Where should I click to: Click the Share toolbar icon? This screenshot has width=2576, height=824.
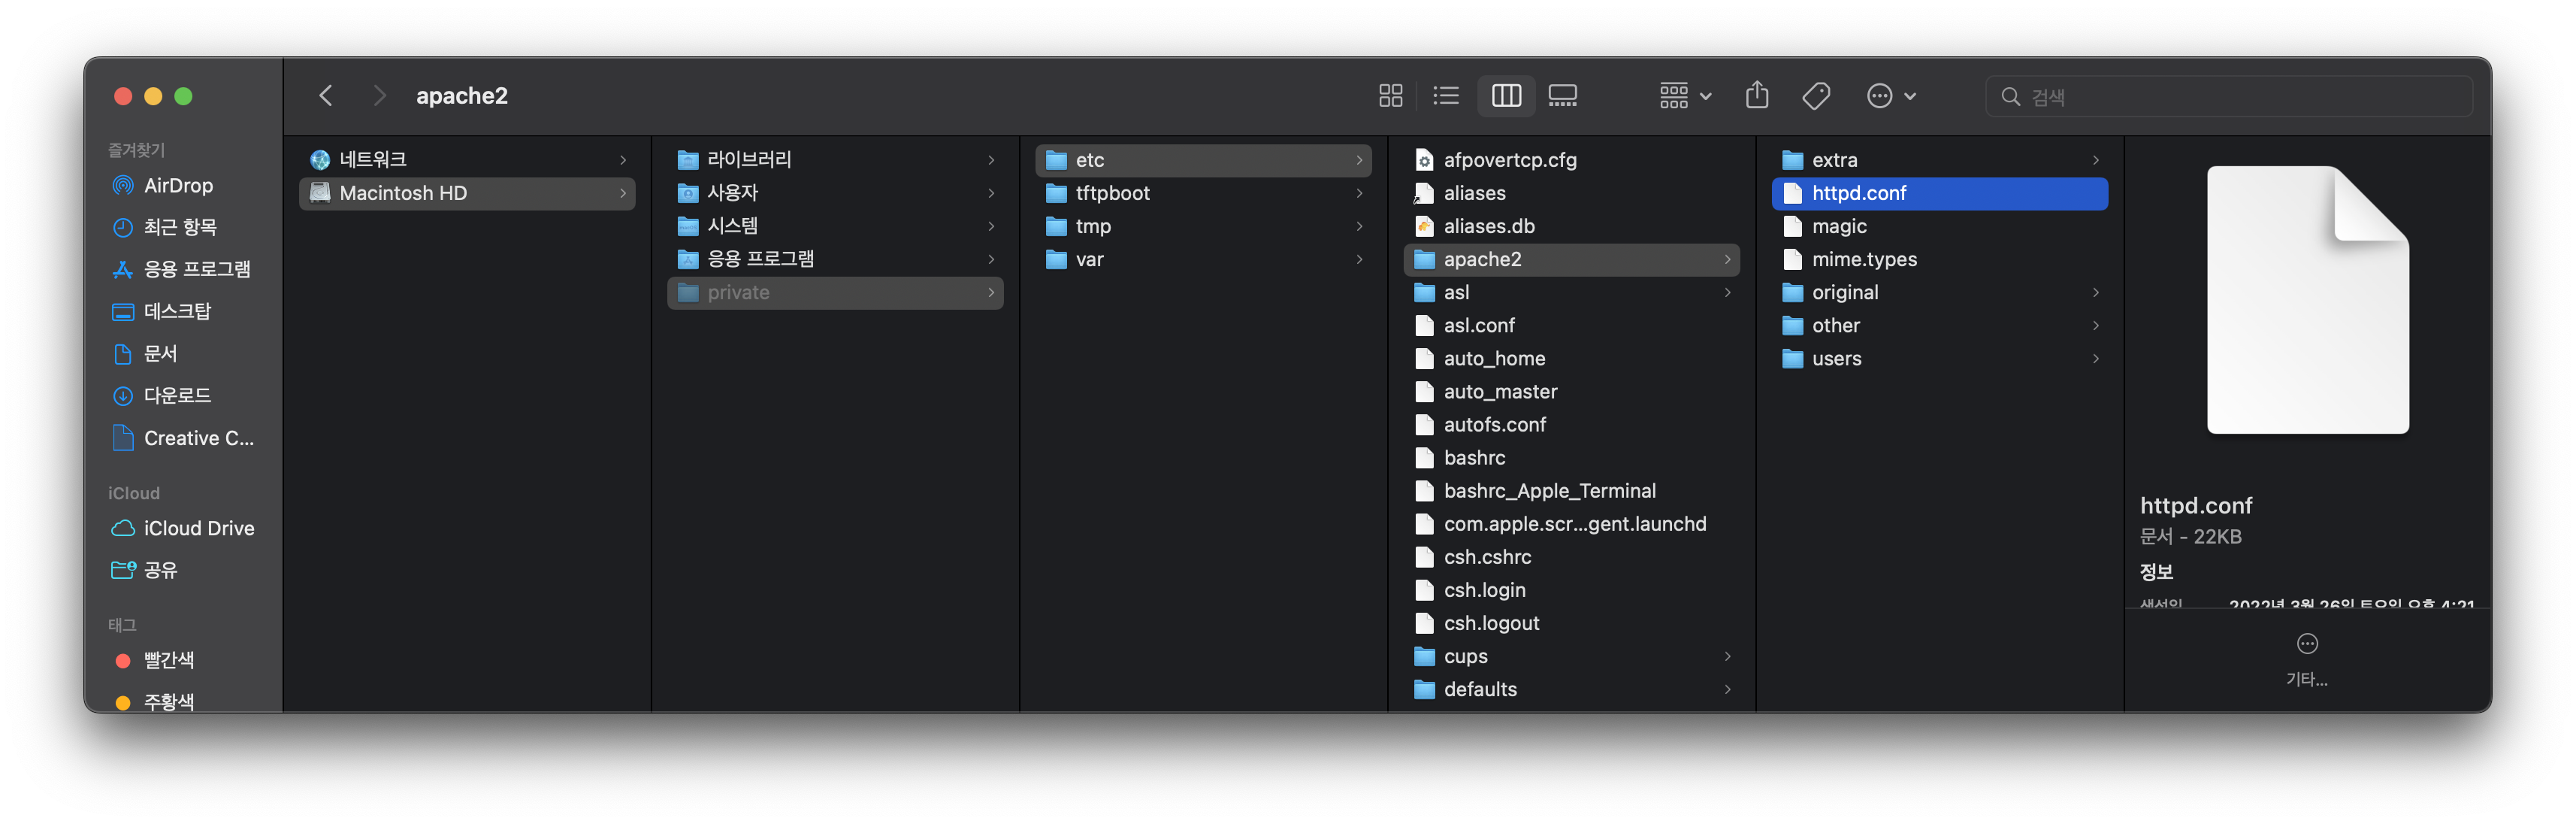(1757, 96)
